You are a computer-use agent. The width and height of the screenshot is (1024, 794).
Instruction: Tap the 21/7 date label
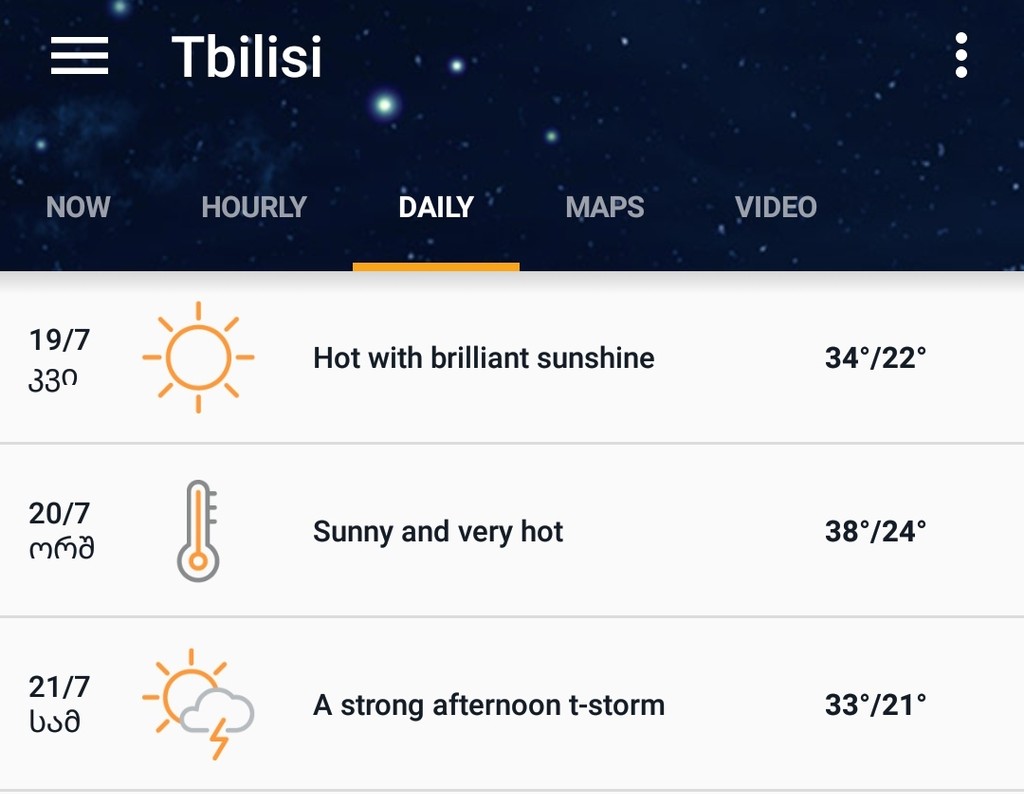(59, 687)
